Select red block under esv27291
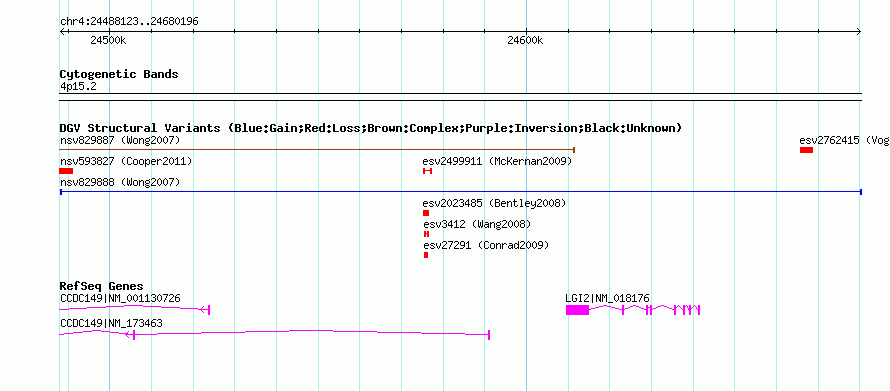The width and height of the screenshot is (890, 391). tap(426, 255)
